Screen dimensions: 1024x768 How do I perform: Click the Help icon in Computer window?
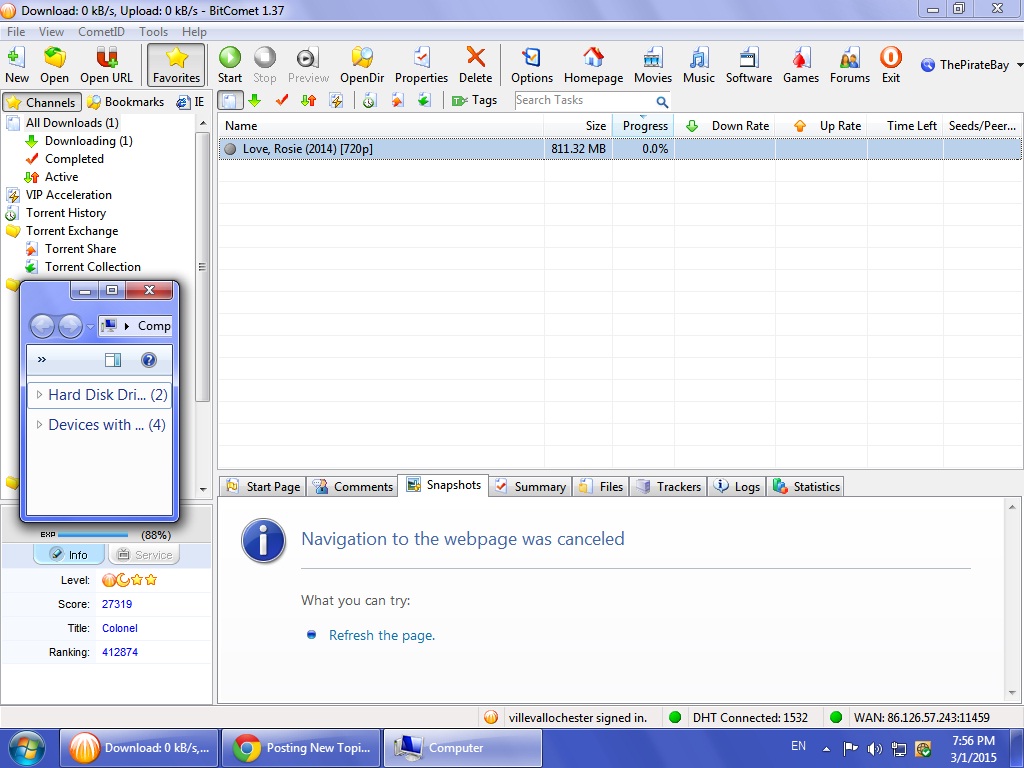pos(149,360)
